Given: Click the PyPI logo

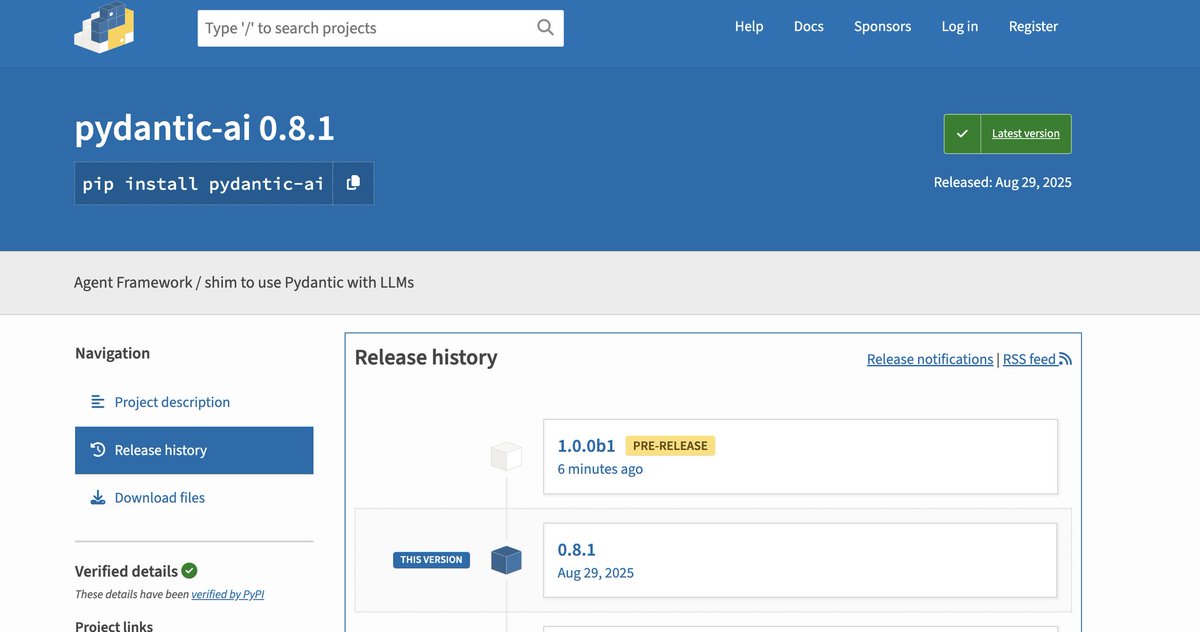Looking at the screenshot, I should coord(104,27).
